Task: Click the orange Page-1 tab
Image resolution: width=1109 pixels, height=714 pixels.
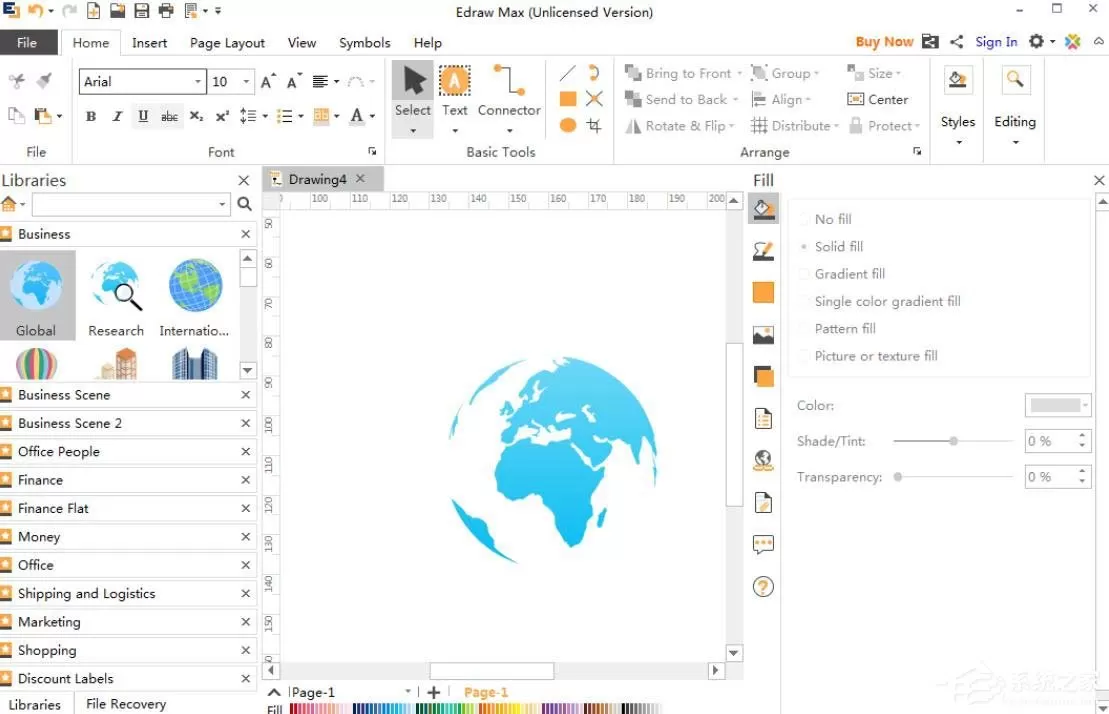Action: point(486,692)
